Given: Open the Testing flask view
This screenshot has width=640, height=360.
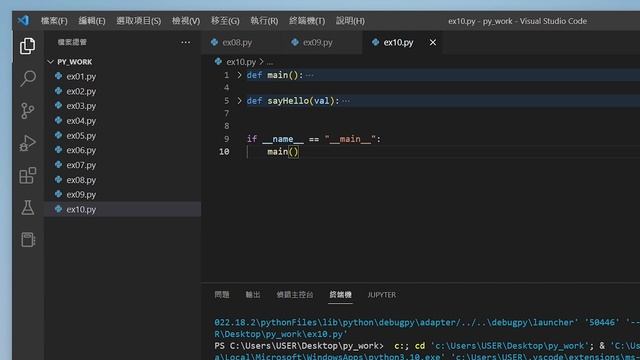Looking at the screenshot, I should click(x=27, y=207).
